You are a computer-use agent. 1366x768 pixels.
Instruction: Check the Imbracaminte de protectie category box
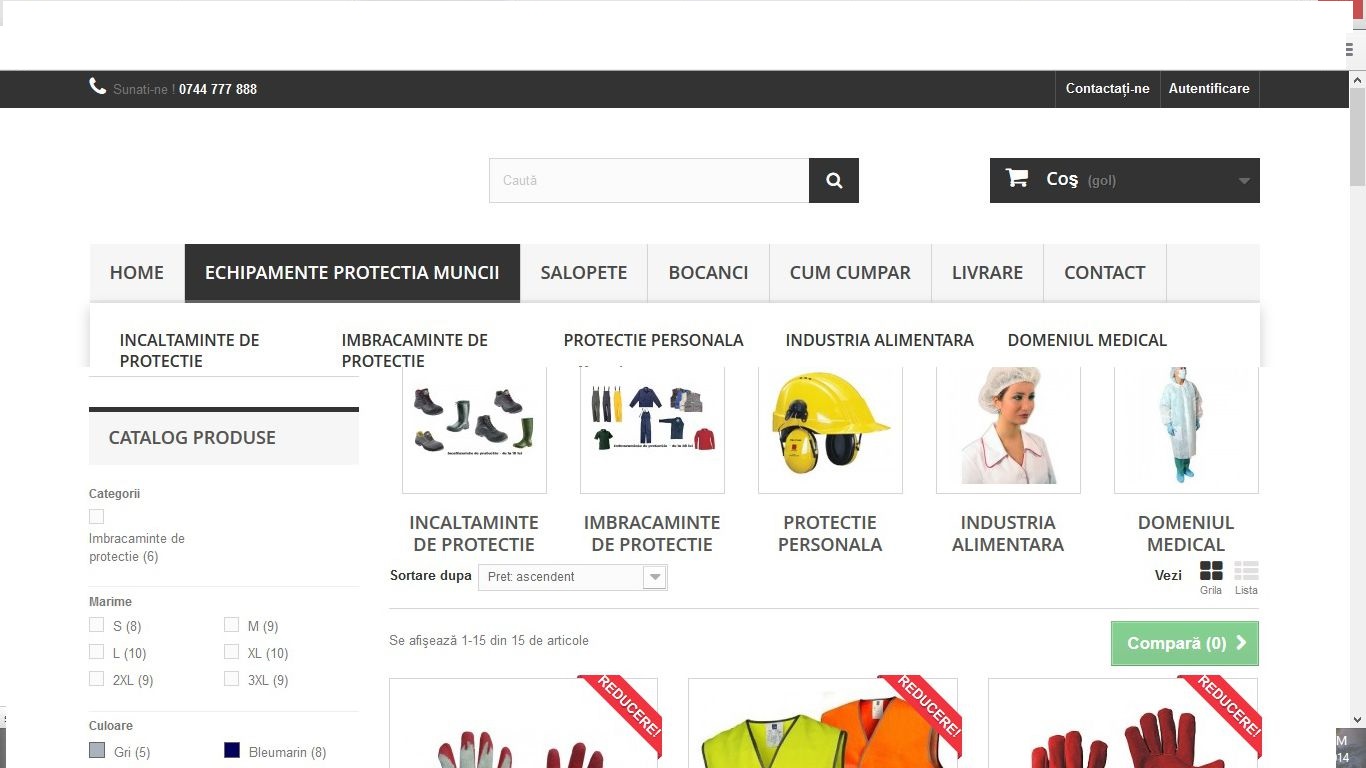click(x=96, y=517)
